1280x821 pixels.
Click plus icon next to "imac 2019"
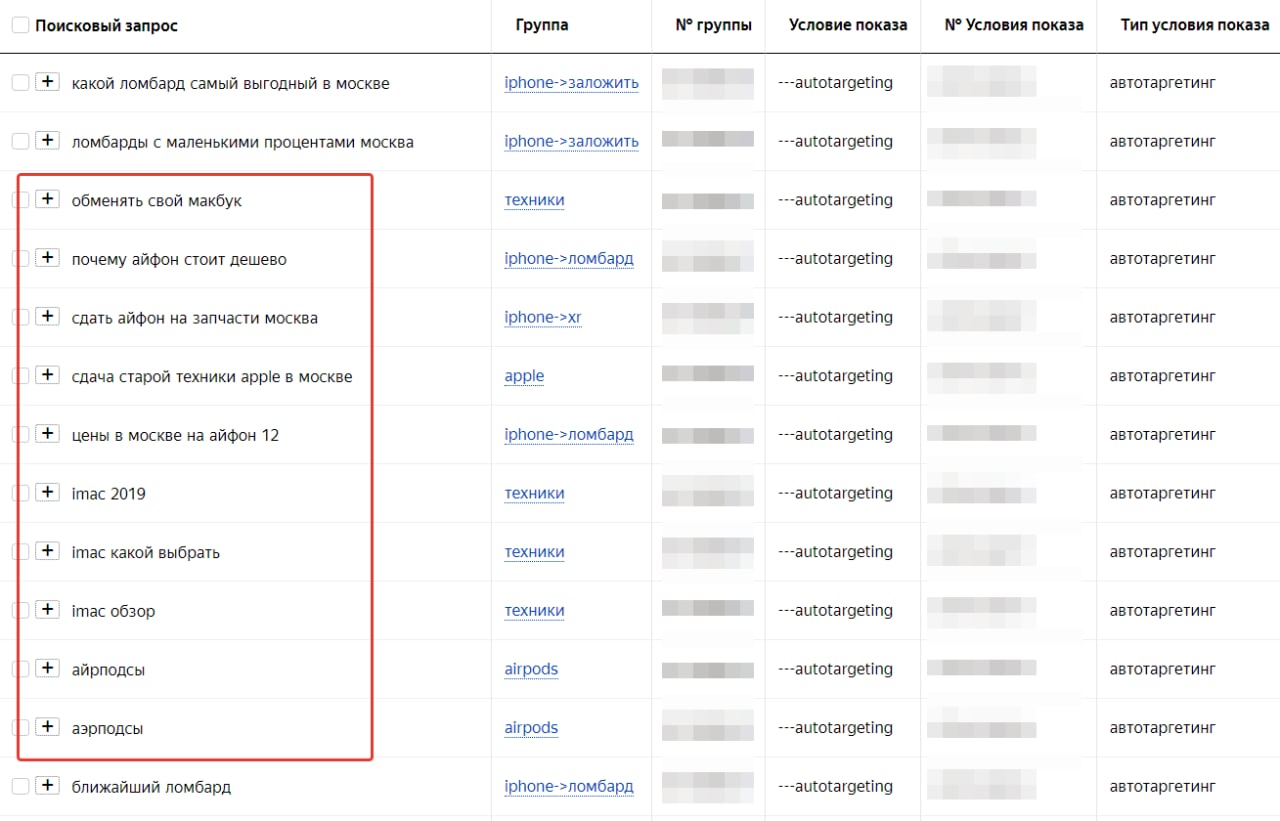tap(47, 492)
